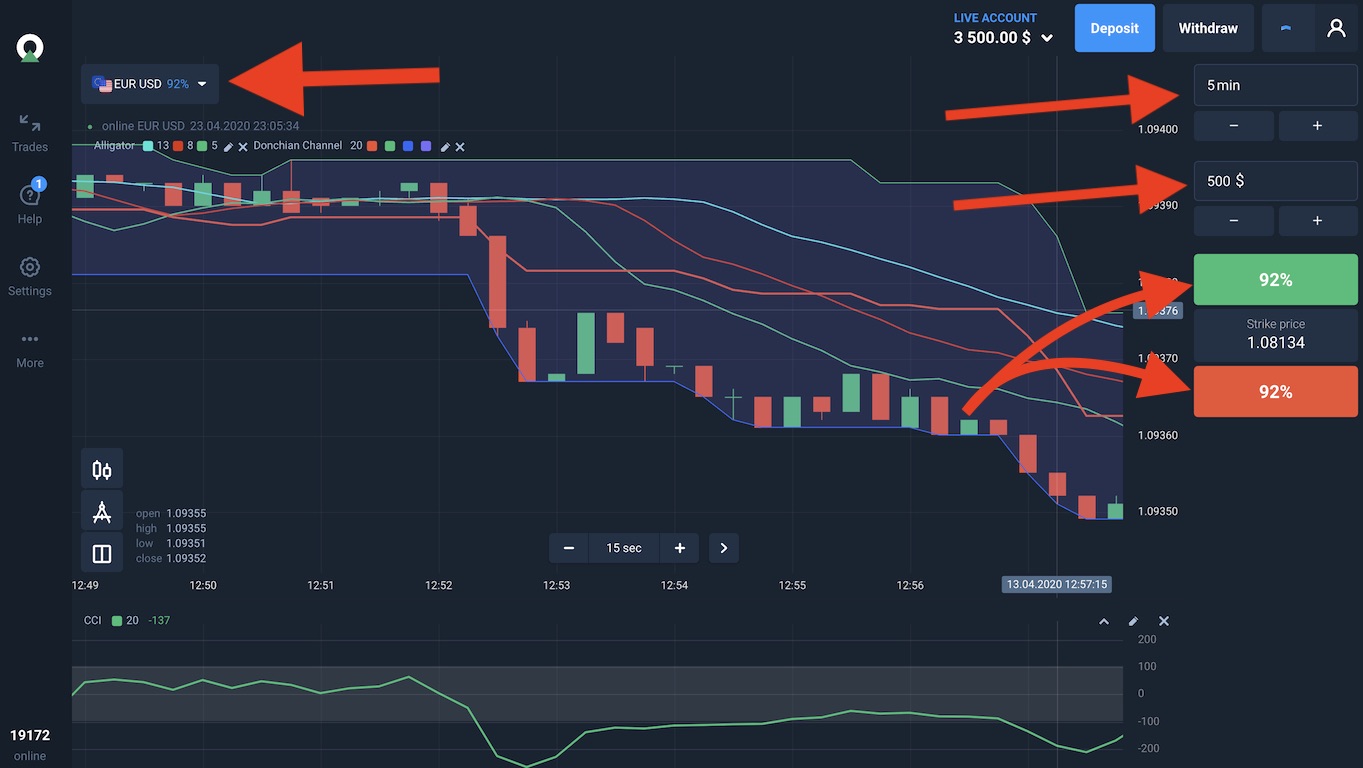This screenshot has width=1363, height=768.
Task: Close the CCI indicator panel
Action: [x=1163, y=621]
